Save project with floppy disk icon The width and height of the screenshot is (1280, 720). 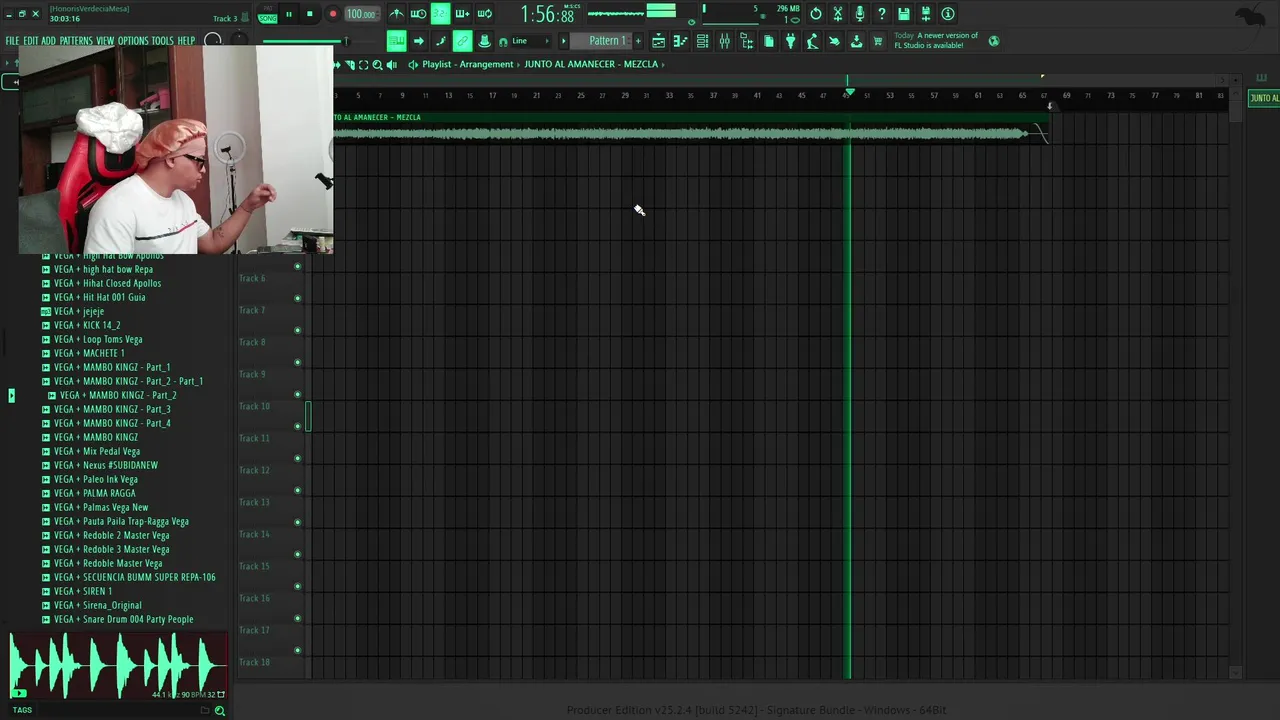pos(904,14)
